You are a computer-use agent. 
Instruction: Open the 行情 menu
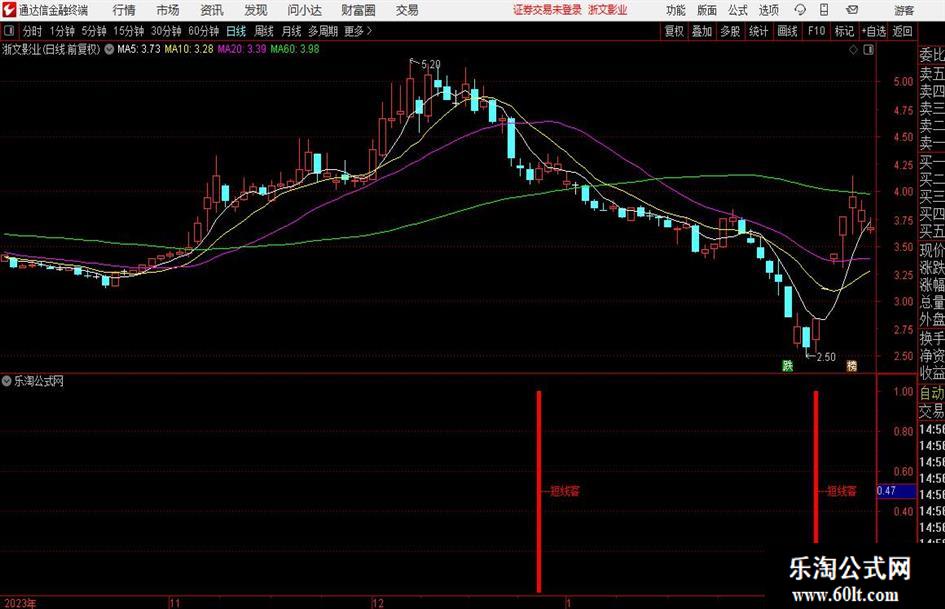124,10
